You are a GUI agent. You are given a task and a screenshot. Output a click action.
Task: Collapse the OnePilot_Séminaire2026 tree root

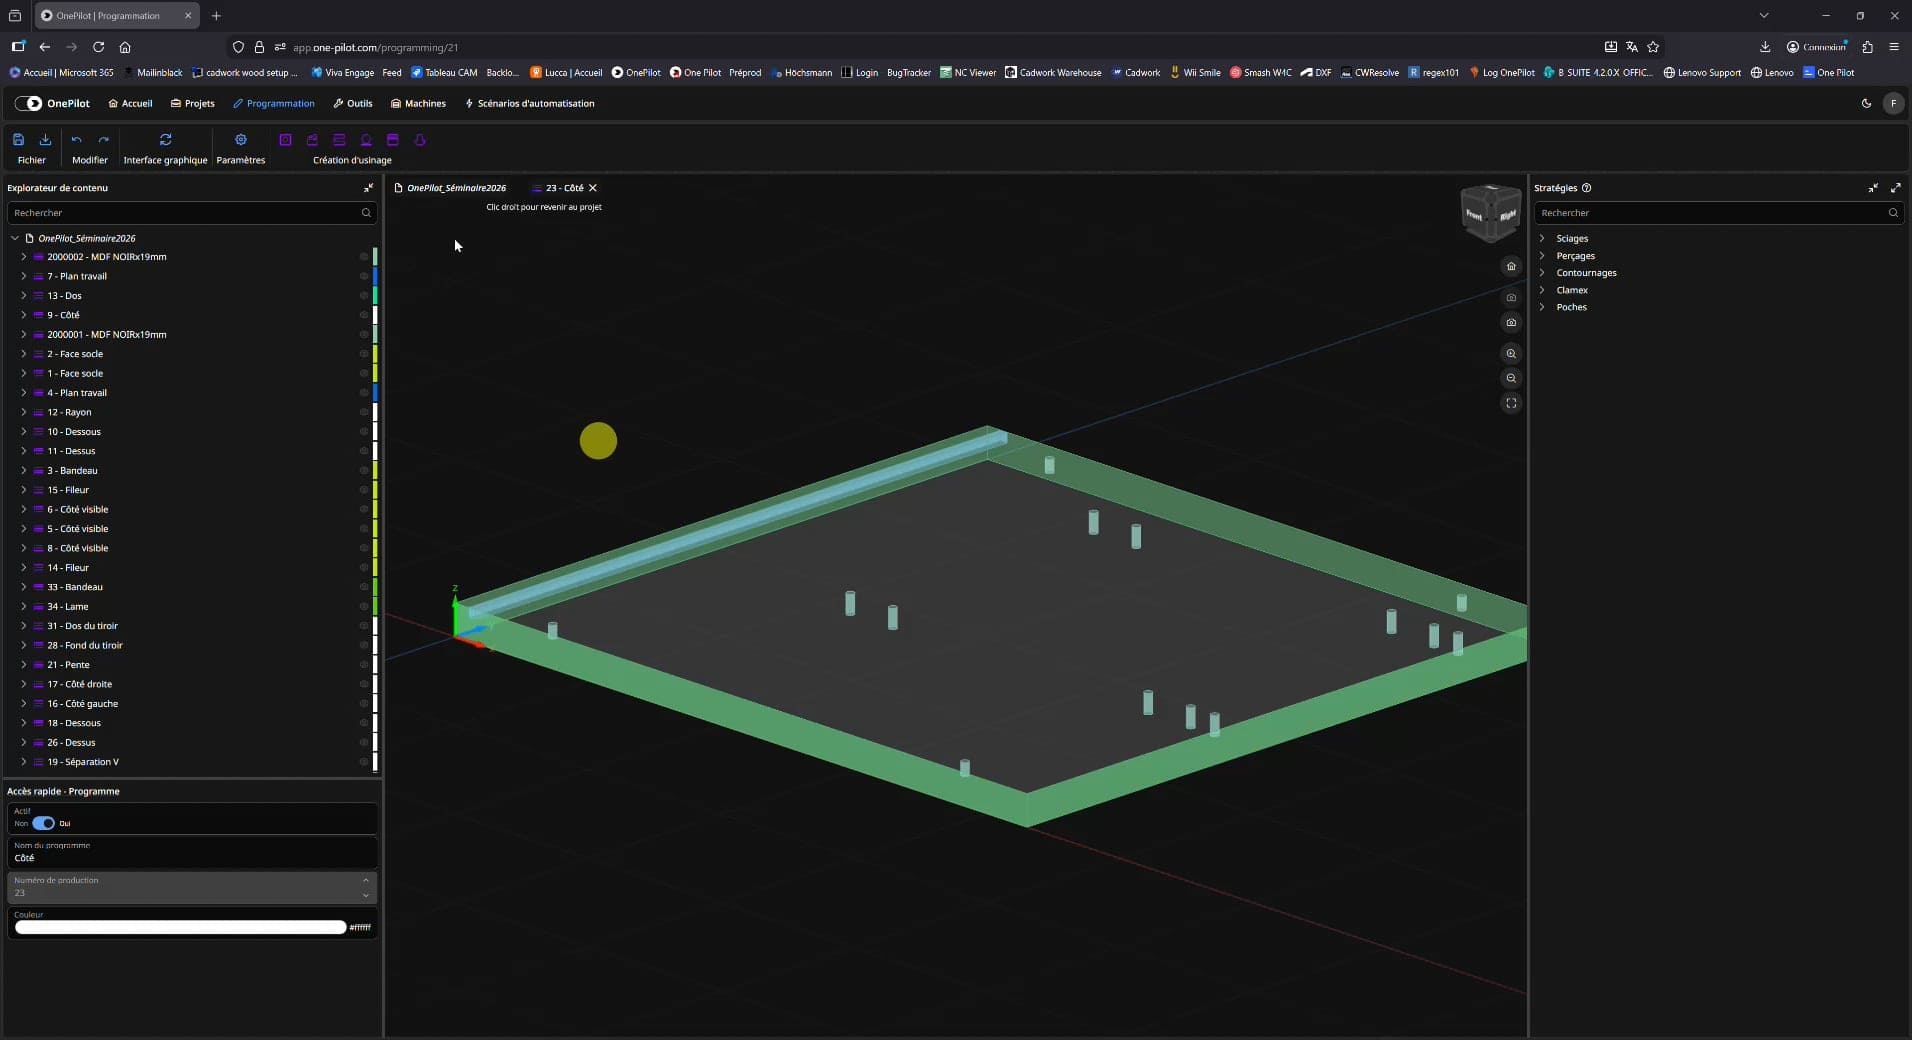click(15, 238)
